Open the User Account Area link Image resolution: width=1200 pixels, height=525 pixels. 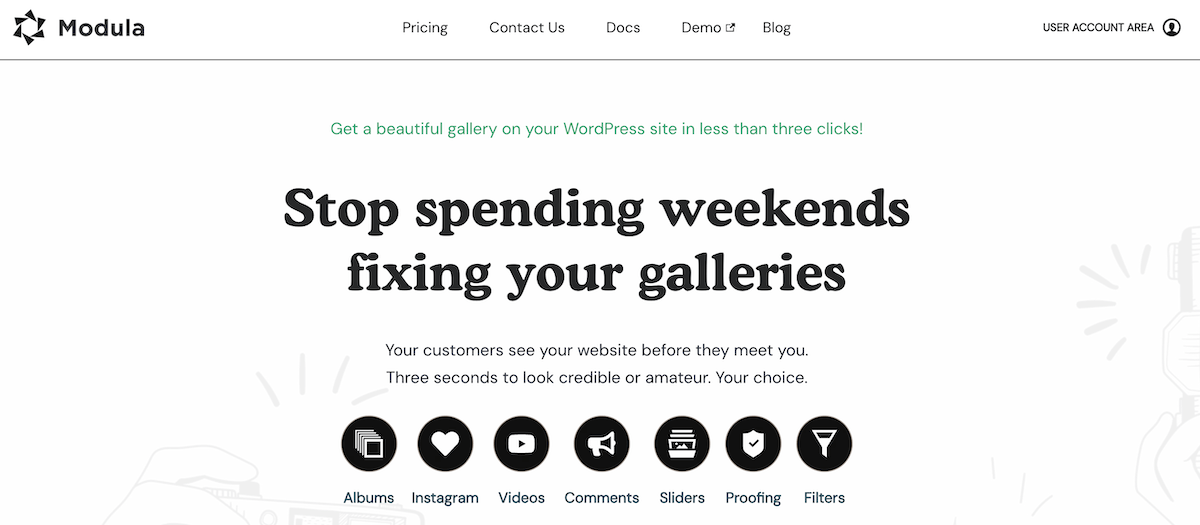(x=1098, y=28)
